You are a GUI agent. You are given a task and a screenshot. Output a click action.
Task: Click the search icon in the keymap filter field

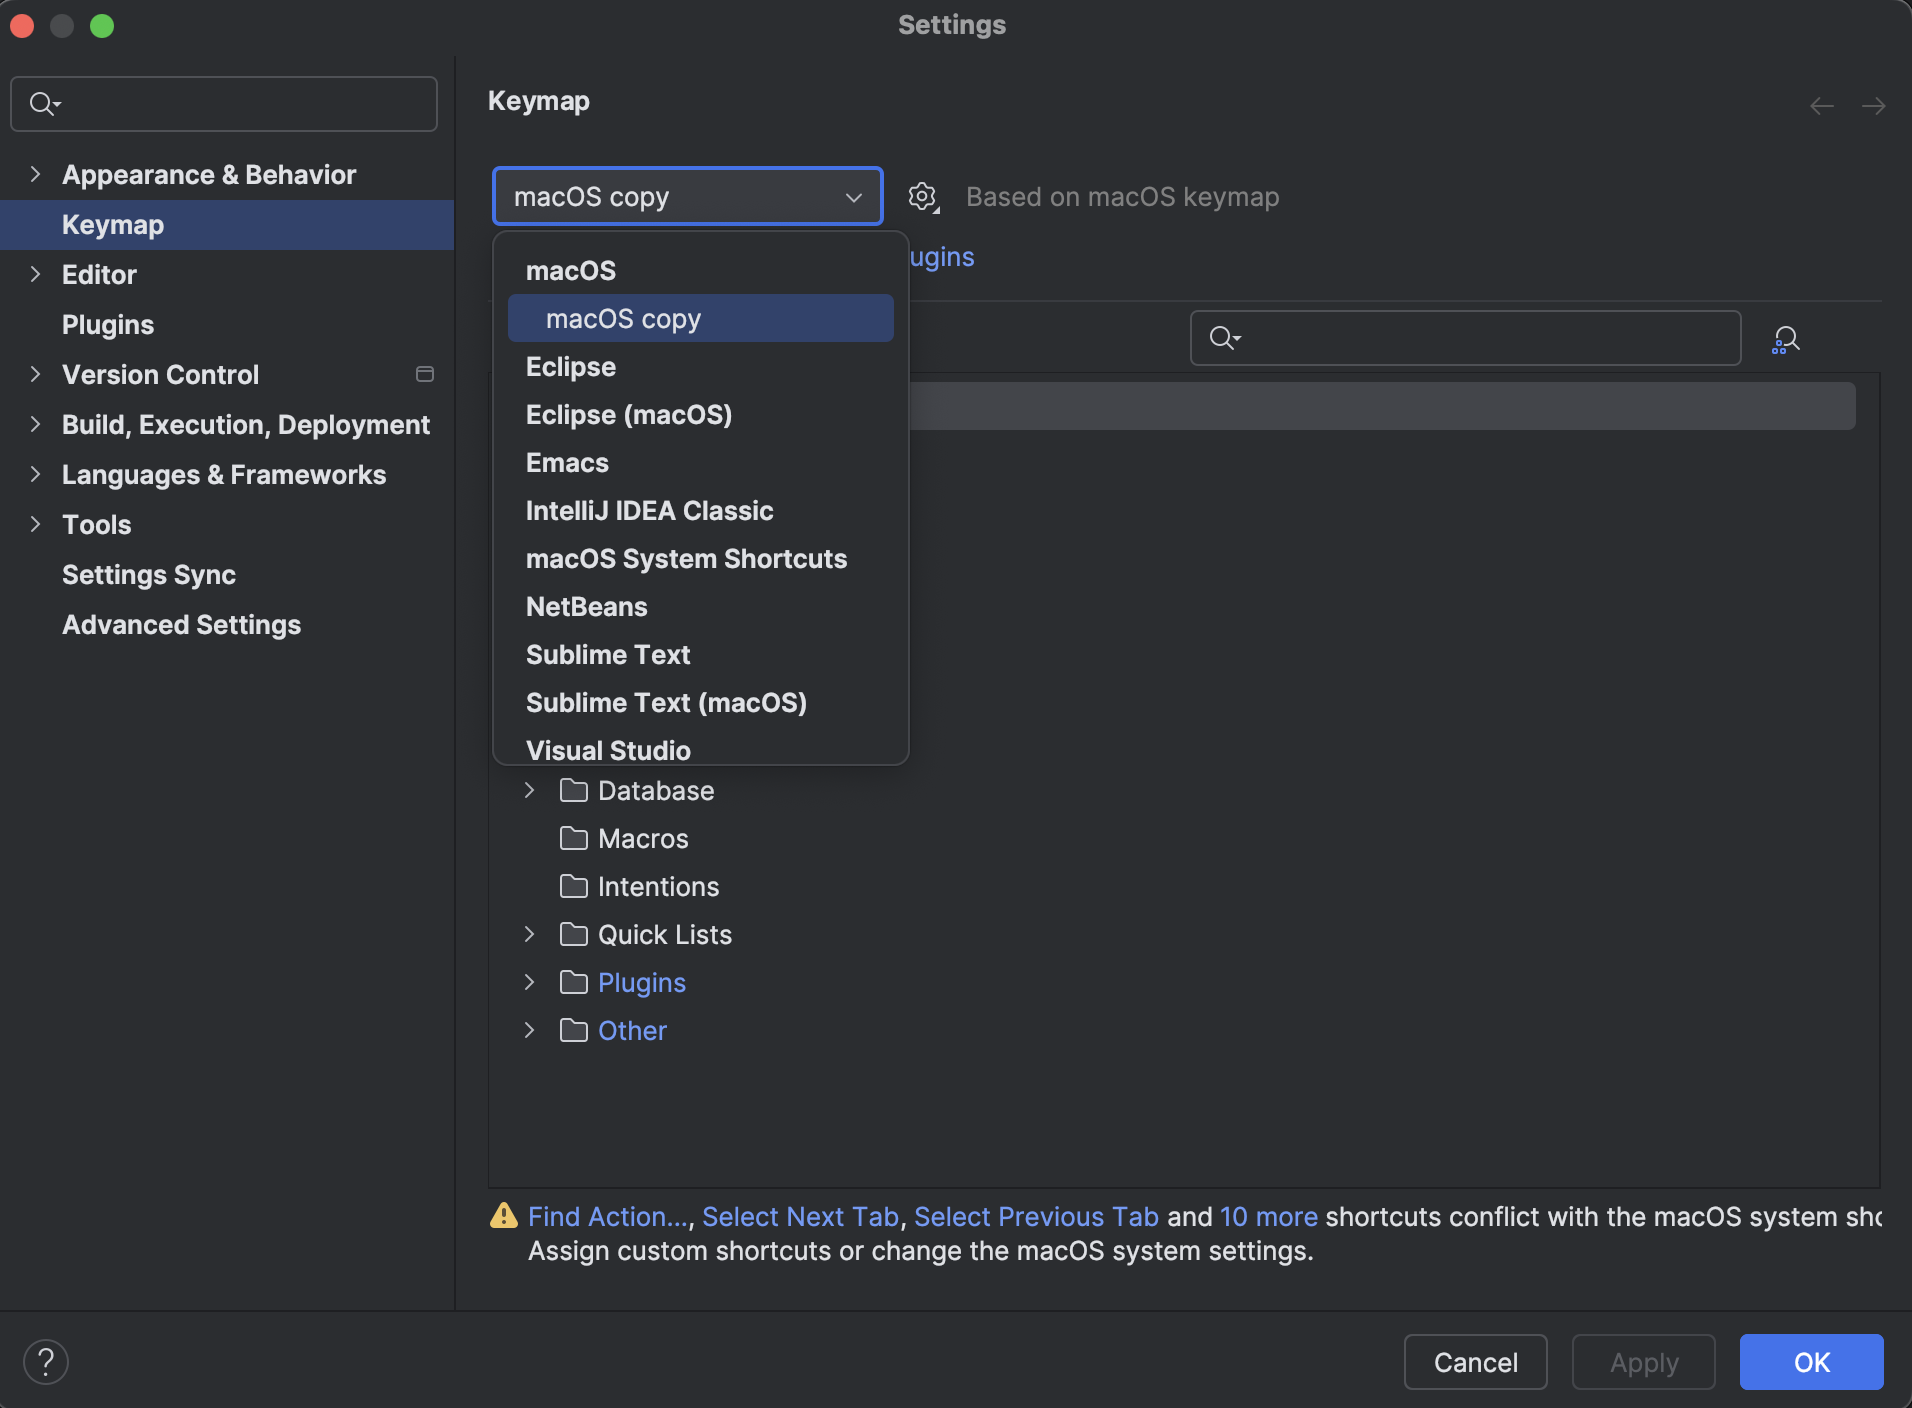coord(1223,338)
